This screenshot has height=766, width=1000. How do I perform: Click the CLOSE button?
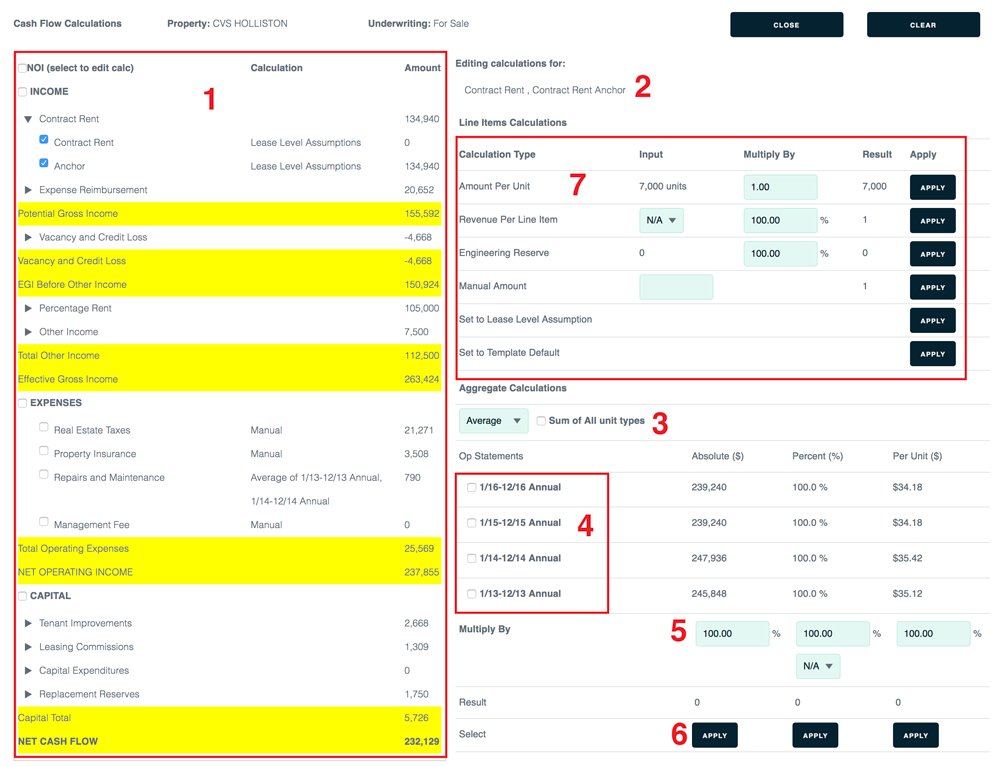(786, 25)
